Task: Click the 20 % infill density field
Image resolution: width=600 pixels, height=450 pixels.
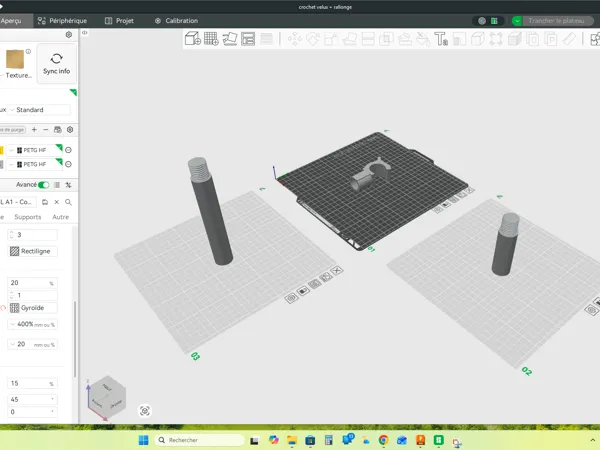Action: [x=33, y=283]
